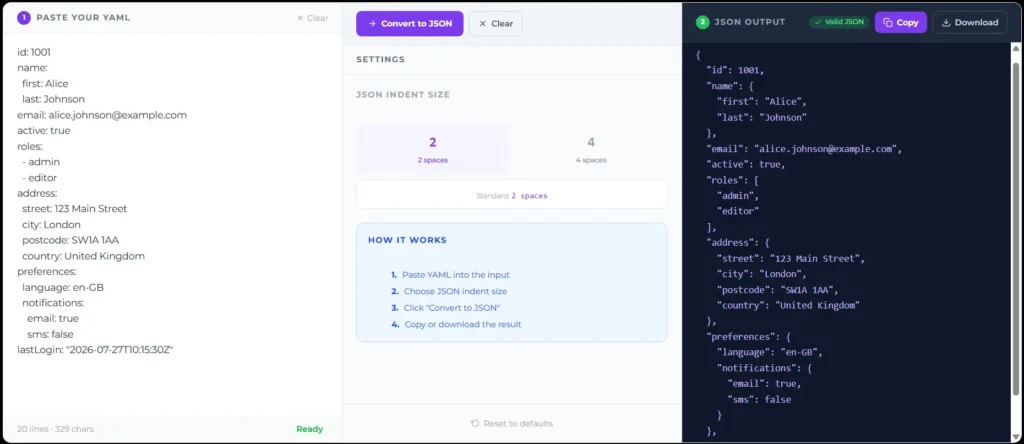The image size is (1024, 444).
Task: Click the download arrow icon
Action: (946, 22)
